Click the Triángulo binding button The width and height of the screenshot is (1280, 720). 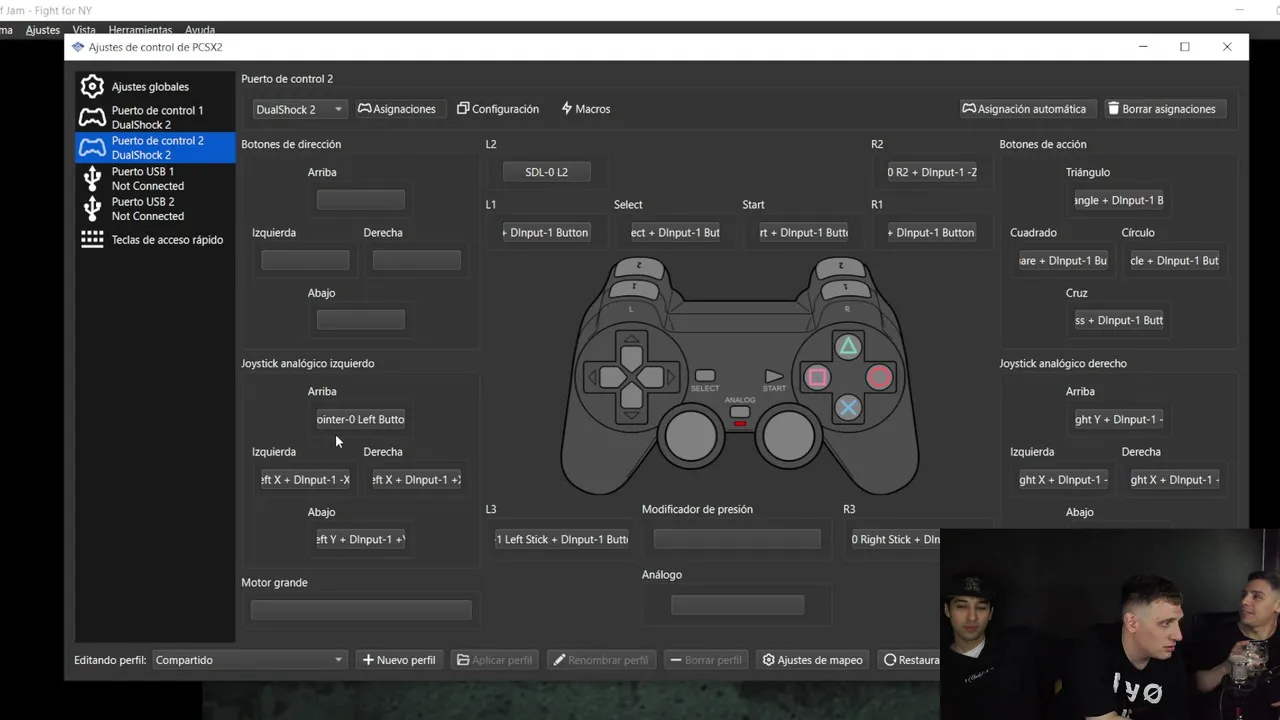[1119, 200]
